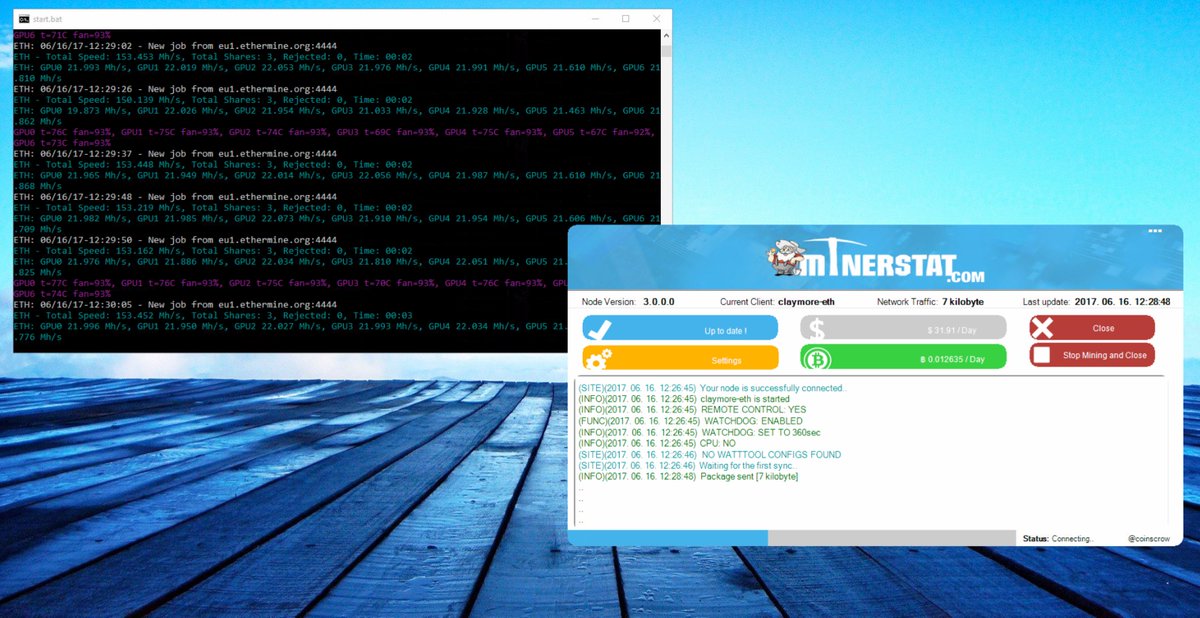Open the three-dot menu in minerstat window

point(1155,231)
